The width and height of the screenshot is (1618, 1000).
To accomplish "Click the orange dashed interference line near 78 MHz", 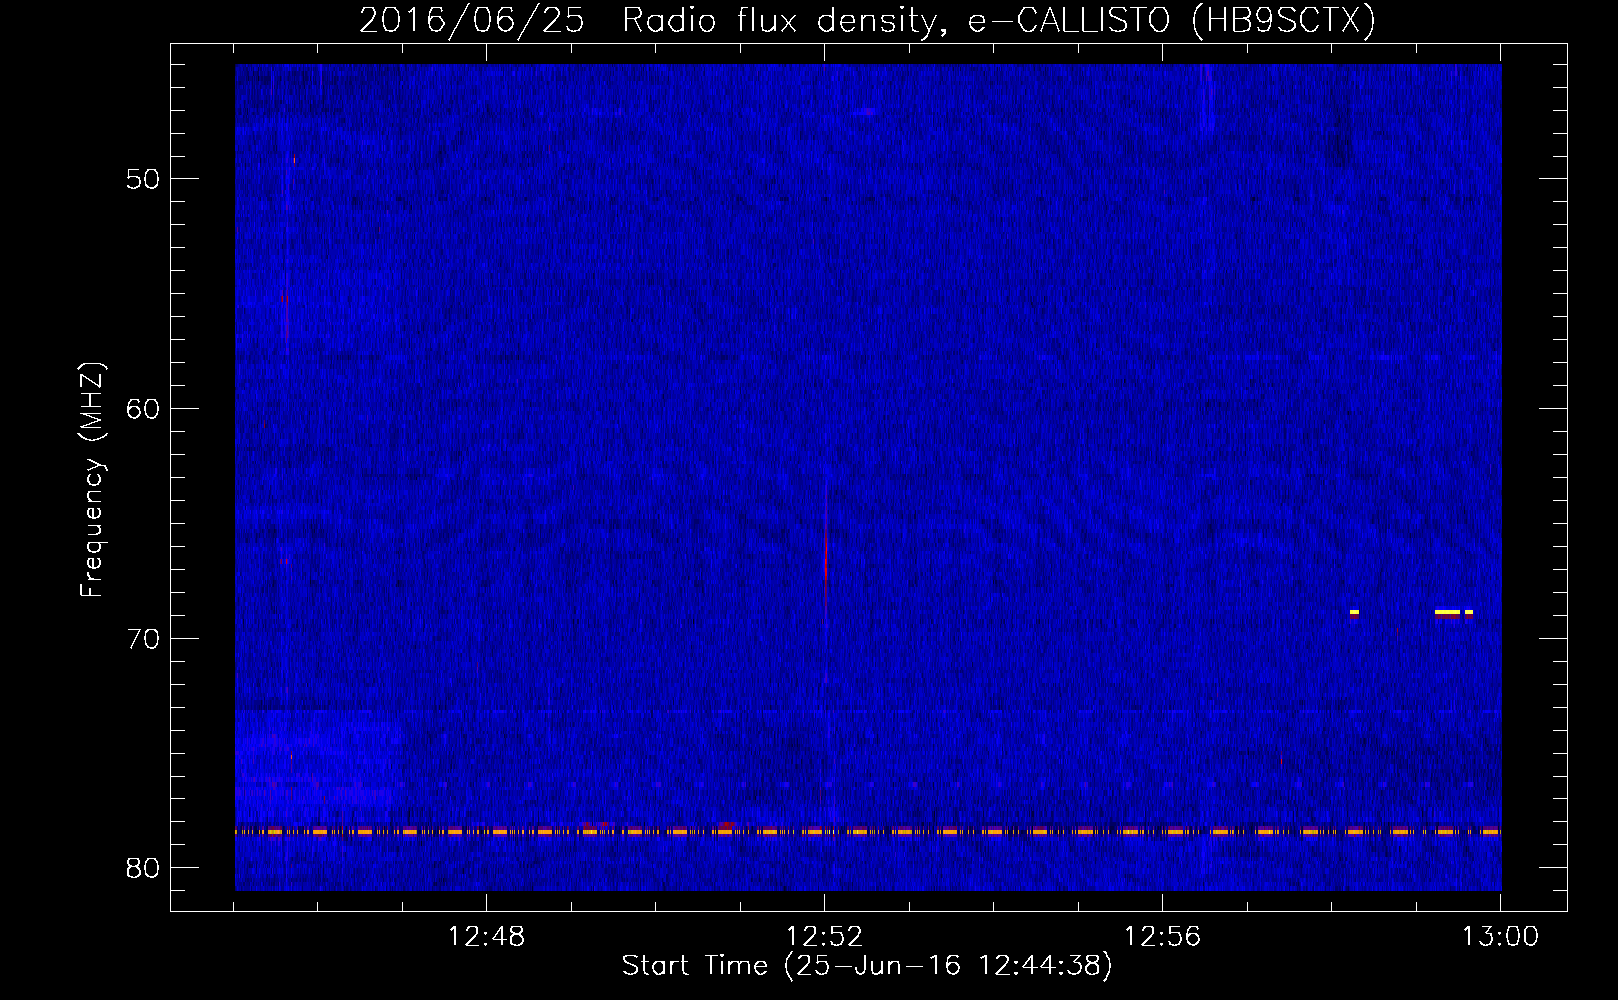I will point(868,832).
